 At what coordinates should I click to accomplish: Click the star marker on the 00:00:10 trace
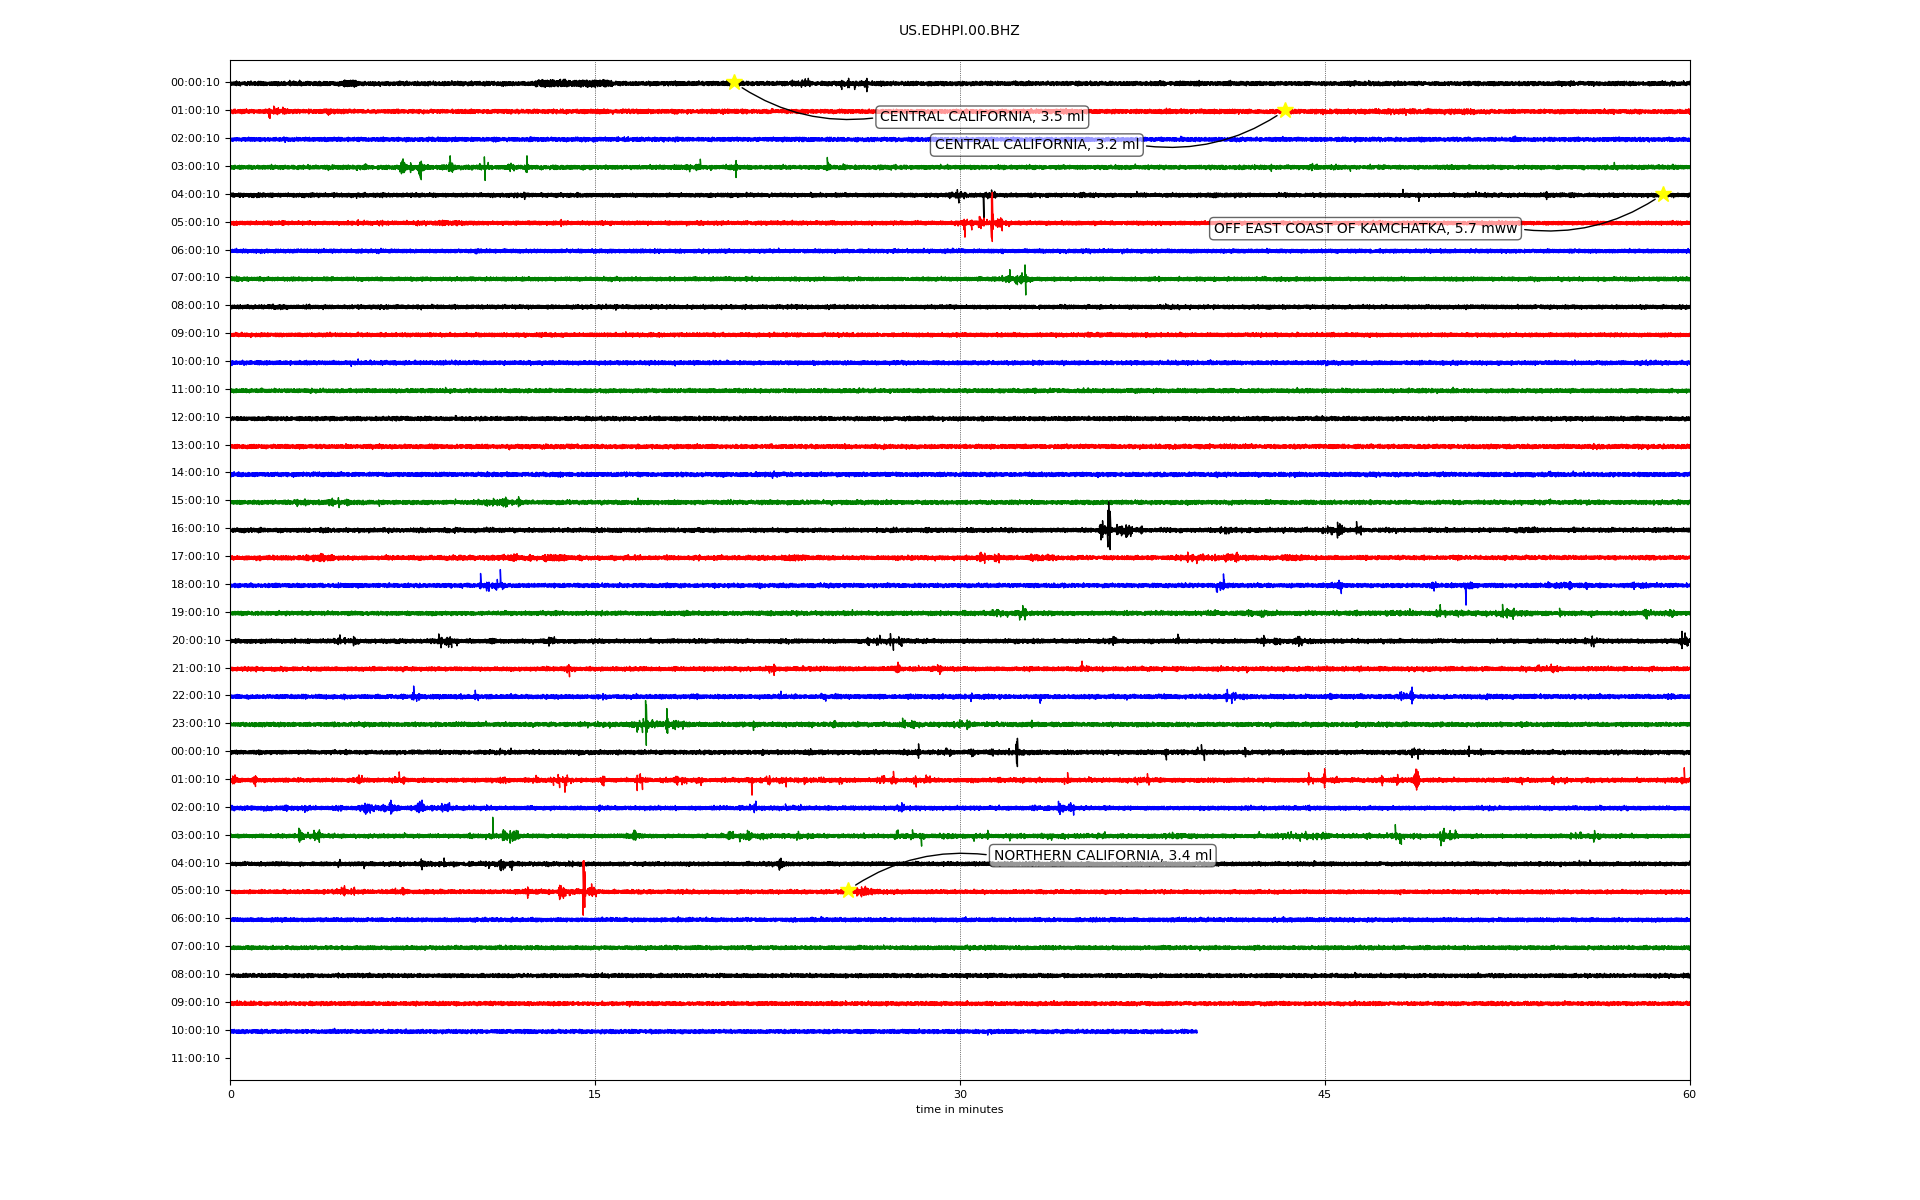click(x=733, y=82)
